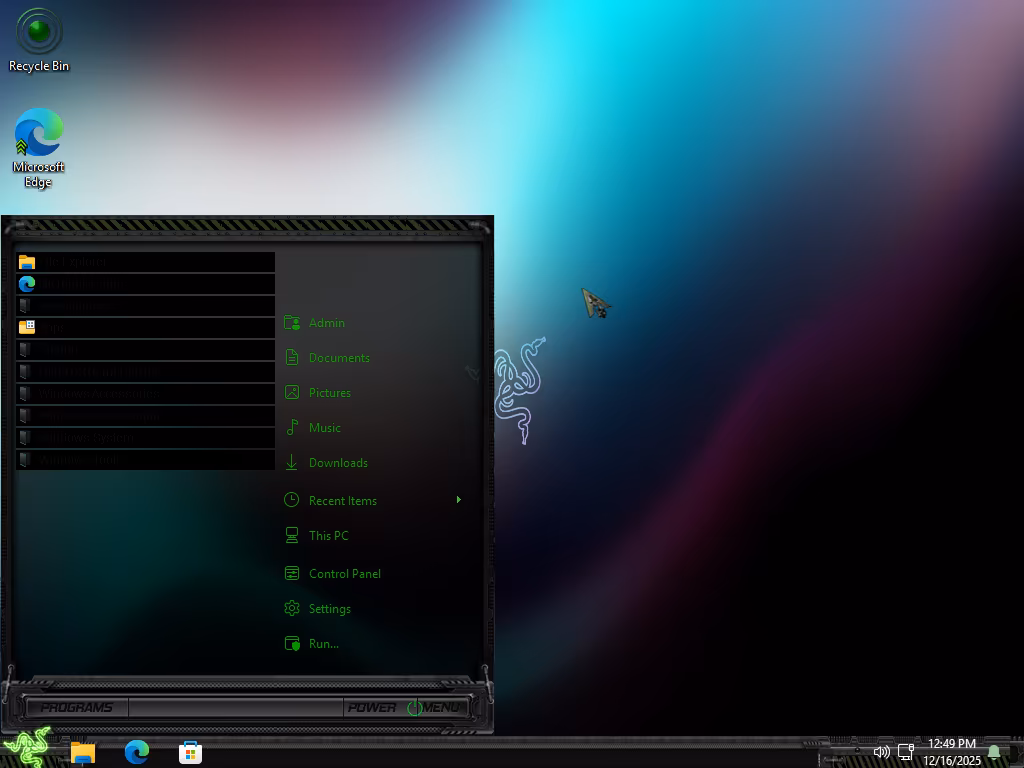Expand the Recent Items submenu arrow
Image resolution: width=1024 pixels, height=768 pixels.
point(458,500)
